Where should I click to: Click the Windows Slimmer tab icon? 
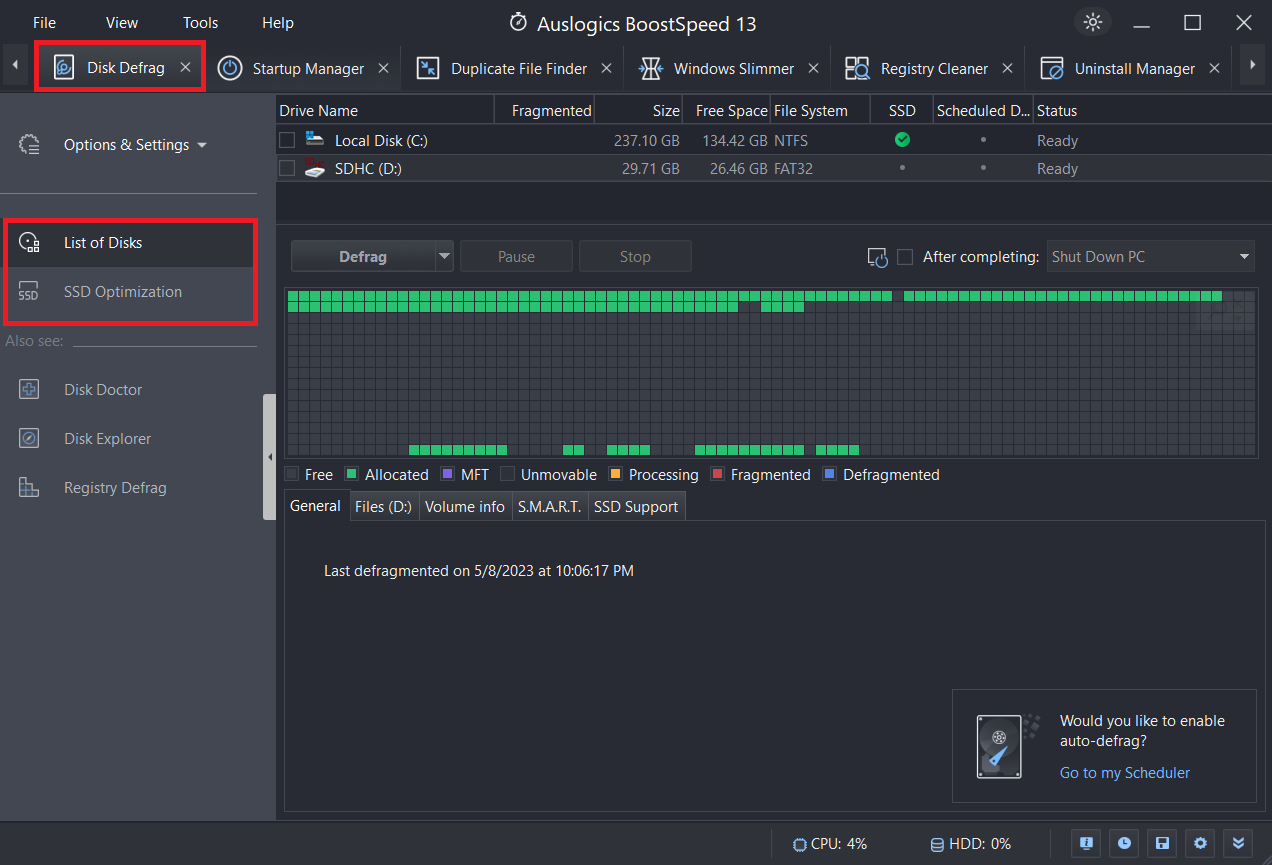point(651,68)
